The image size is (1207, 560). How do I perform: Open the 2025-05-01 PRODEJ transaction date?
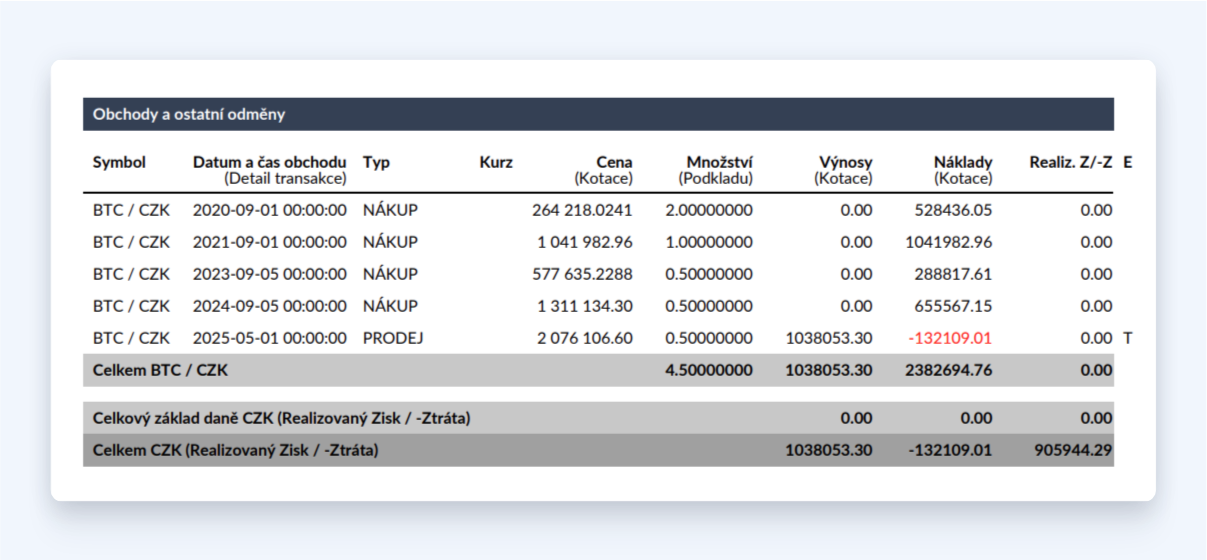270,338
